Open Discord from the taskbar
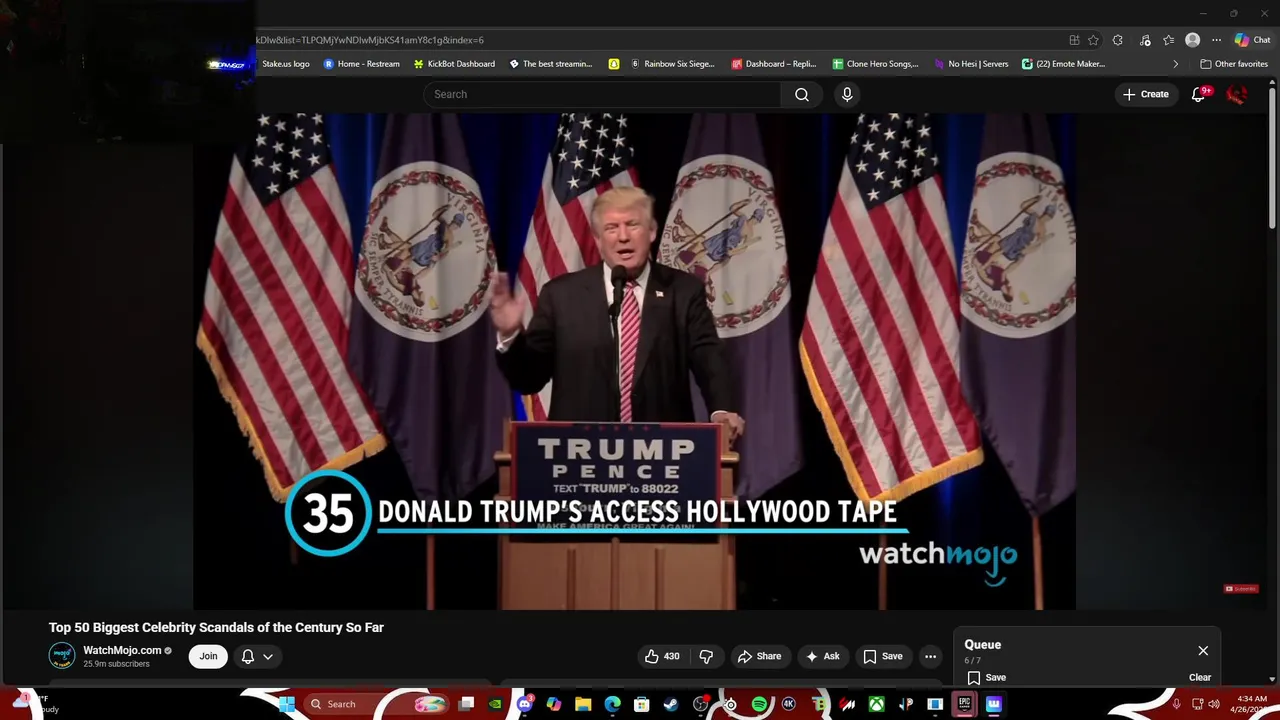 [525, 704]
